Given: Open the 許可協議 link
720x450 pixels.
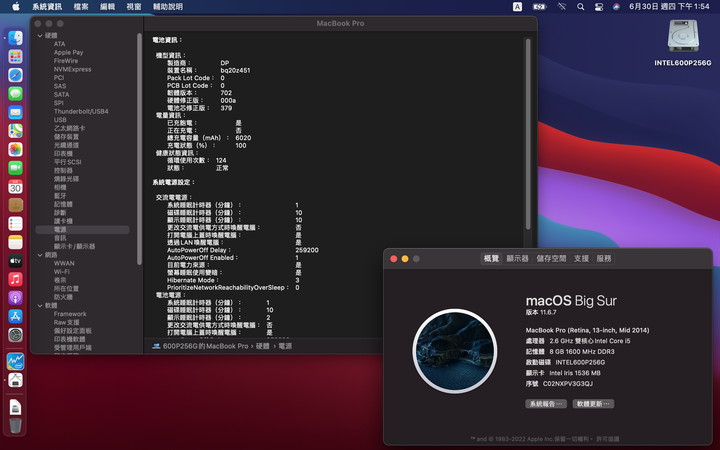Looking at the screenshot, I should pos(608,439).
